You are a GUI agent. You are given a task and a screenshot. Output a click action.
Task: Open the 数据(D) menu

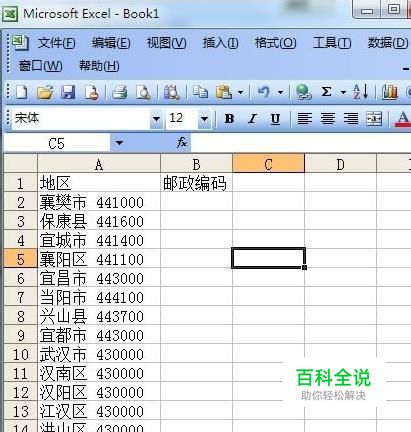(388, 43)
